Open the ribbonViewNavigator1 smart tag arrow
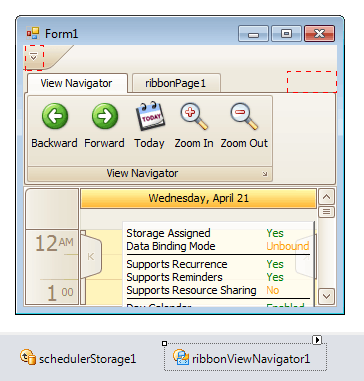 (x=317, y=340)
